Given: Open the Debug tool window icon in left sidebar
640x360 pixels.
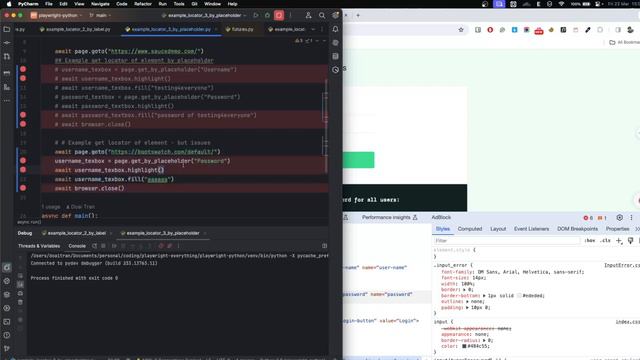Looking at the screenshot, I should (x=7, y=268).
